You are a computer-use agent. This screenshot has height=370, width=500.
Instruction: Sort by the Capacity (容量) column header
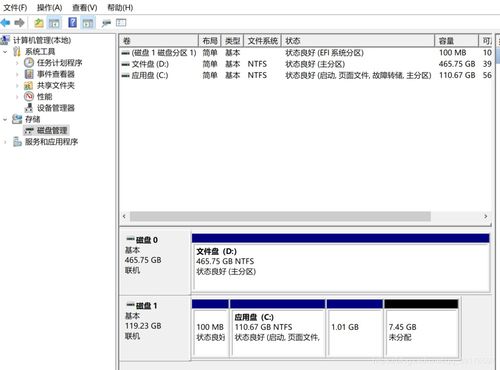coord(456,41)
